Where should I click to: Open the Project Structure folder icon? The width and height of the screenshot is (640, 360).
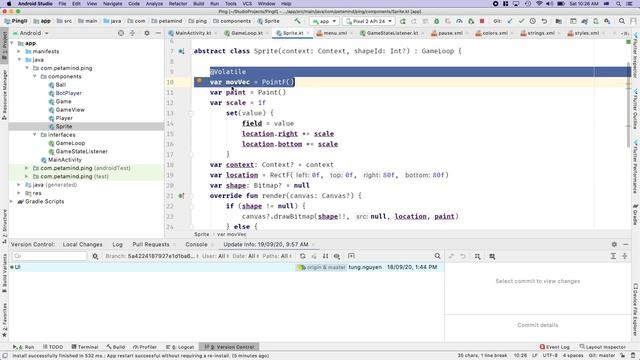click(x=558, y=21)
